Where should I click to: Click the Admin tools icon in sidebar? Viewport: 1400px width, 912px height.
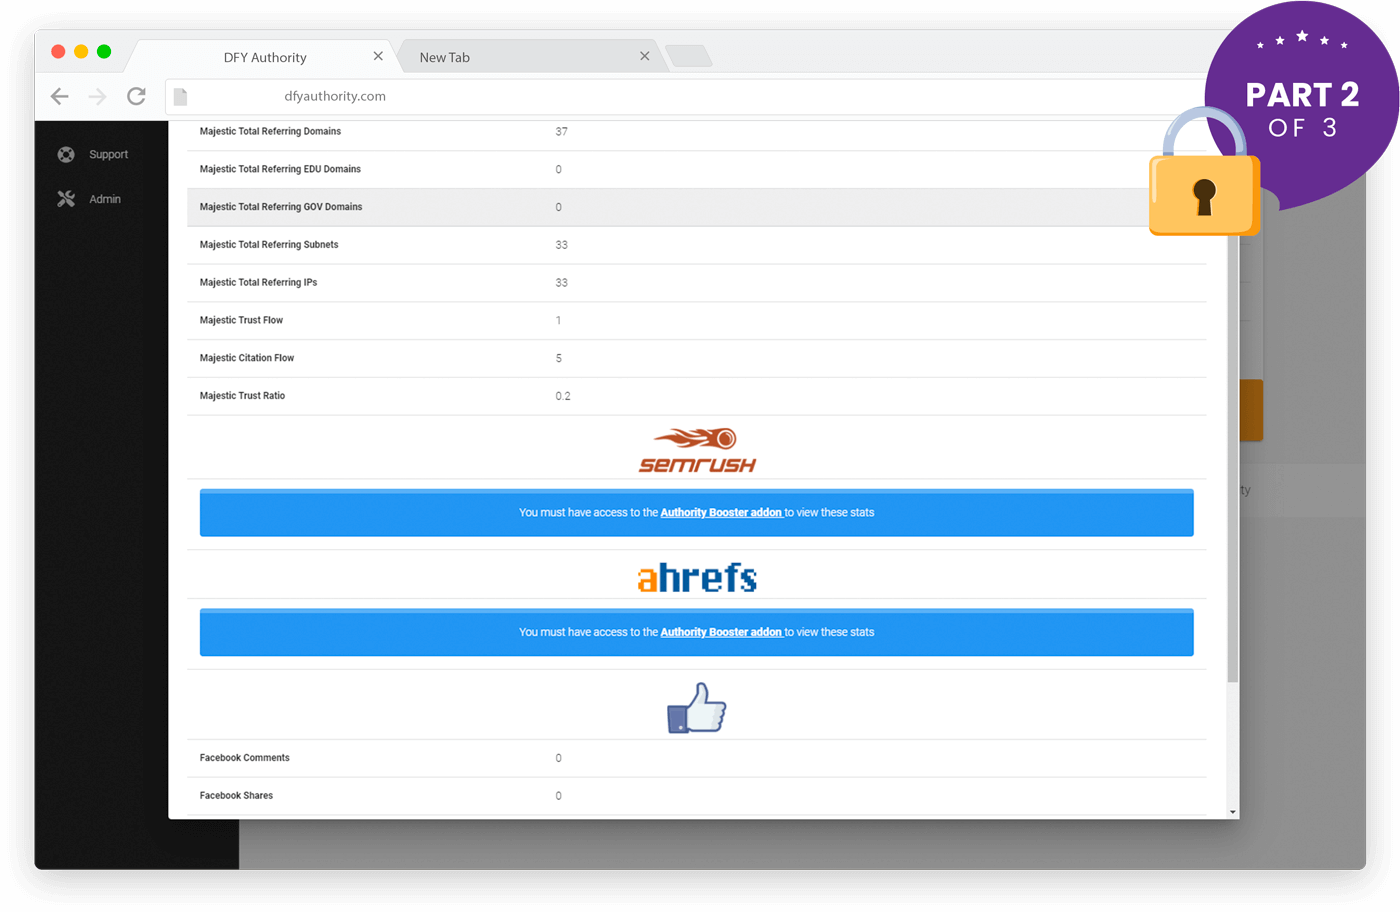coord(66,199)
